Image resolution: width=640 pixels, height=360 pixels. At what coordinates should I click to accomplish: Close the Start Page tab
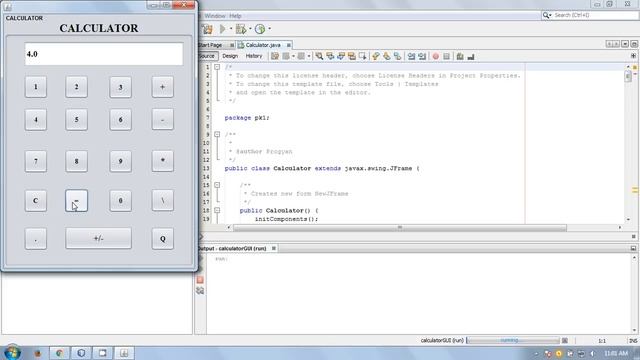tap(232, 45)
